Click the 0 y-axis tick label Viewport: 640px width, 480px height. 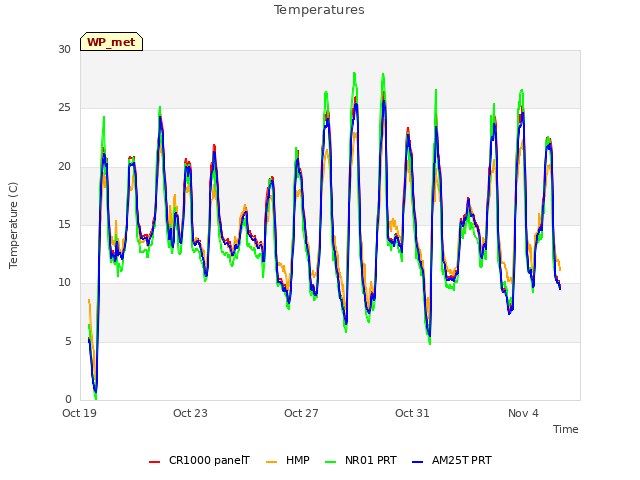click(68, 400)
